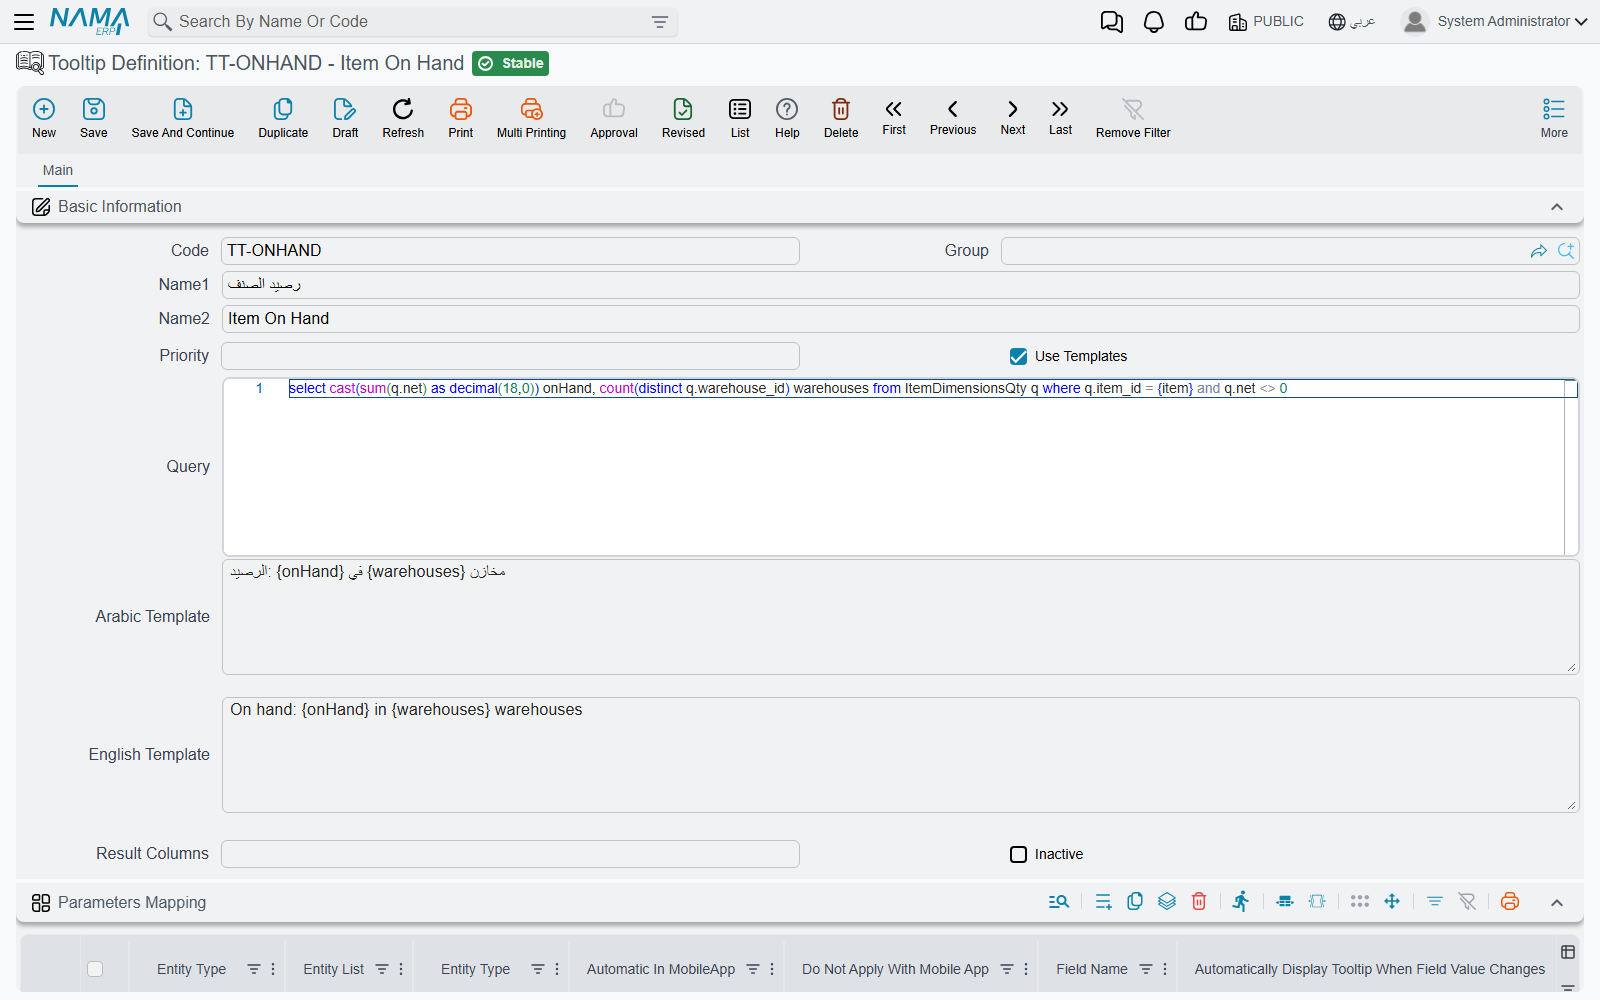Duplicate the current record
Image resolution: width=1600 pixels, height=1000 pixels.
[x=283, y=109]
